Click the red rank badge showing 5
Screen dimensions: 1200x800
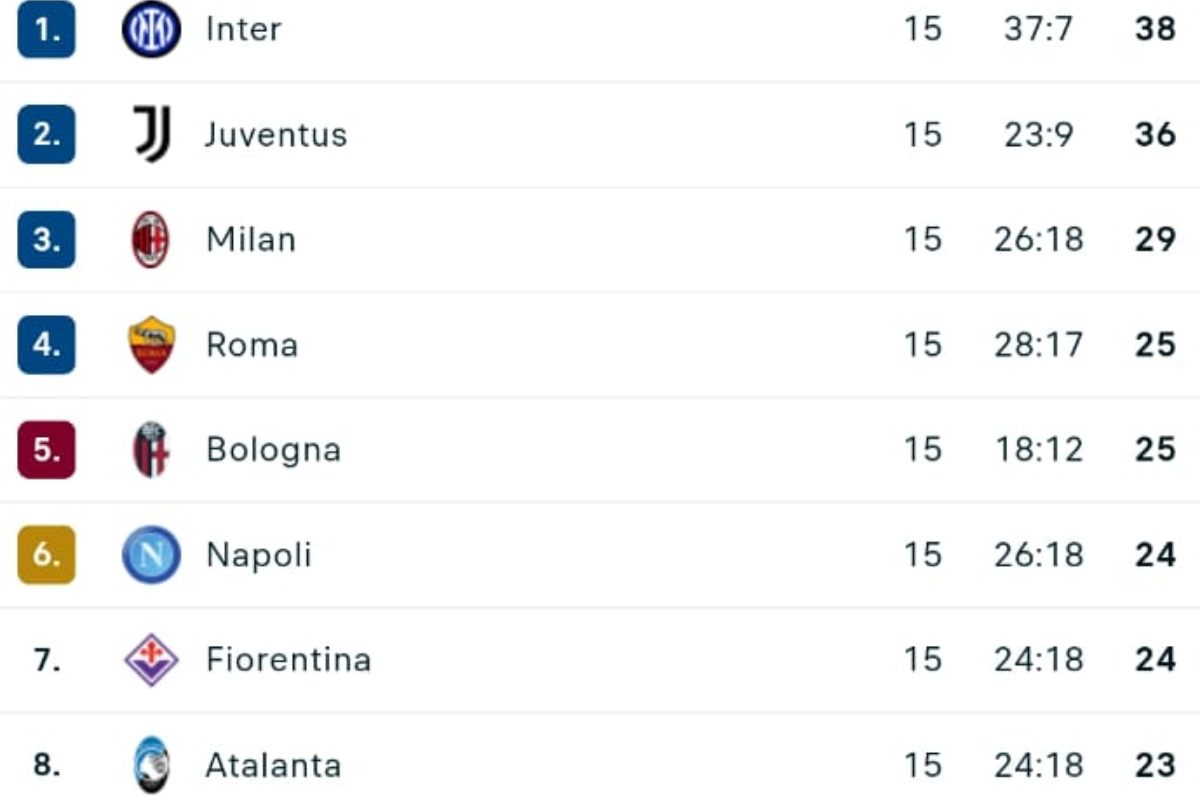[x=45, y=449]
